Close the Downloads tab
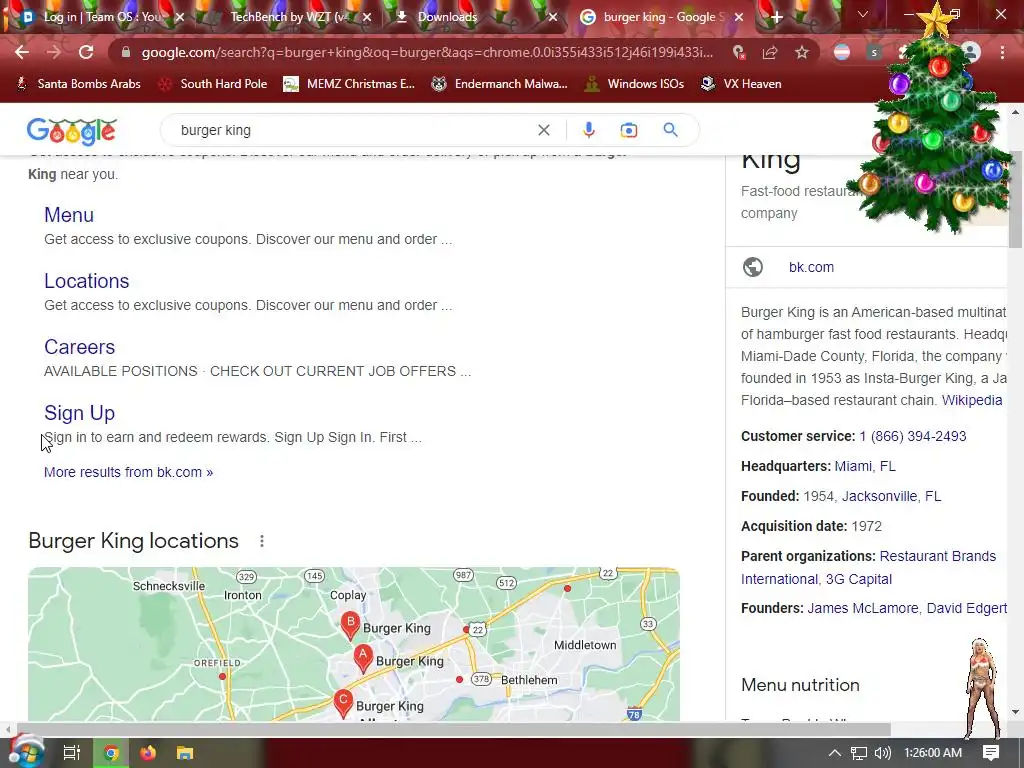Image resolution: width=1024 pixels, height=768 pixels. point(552,18)
